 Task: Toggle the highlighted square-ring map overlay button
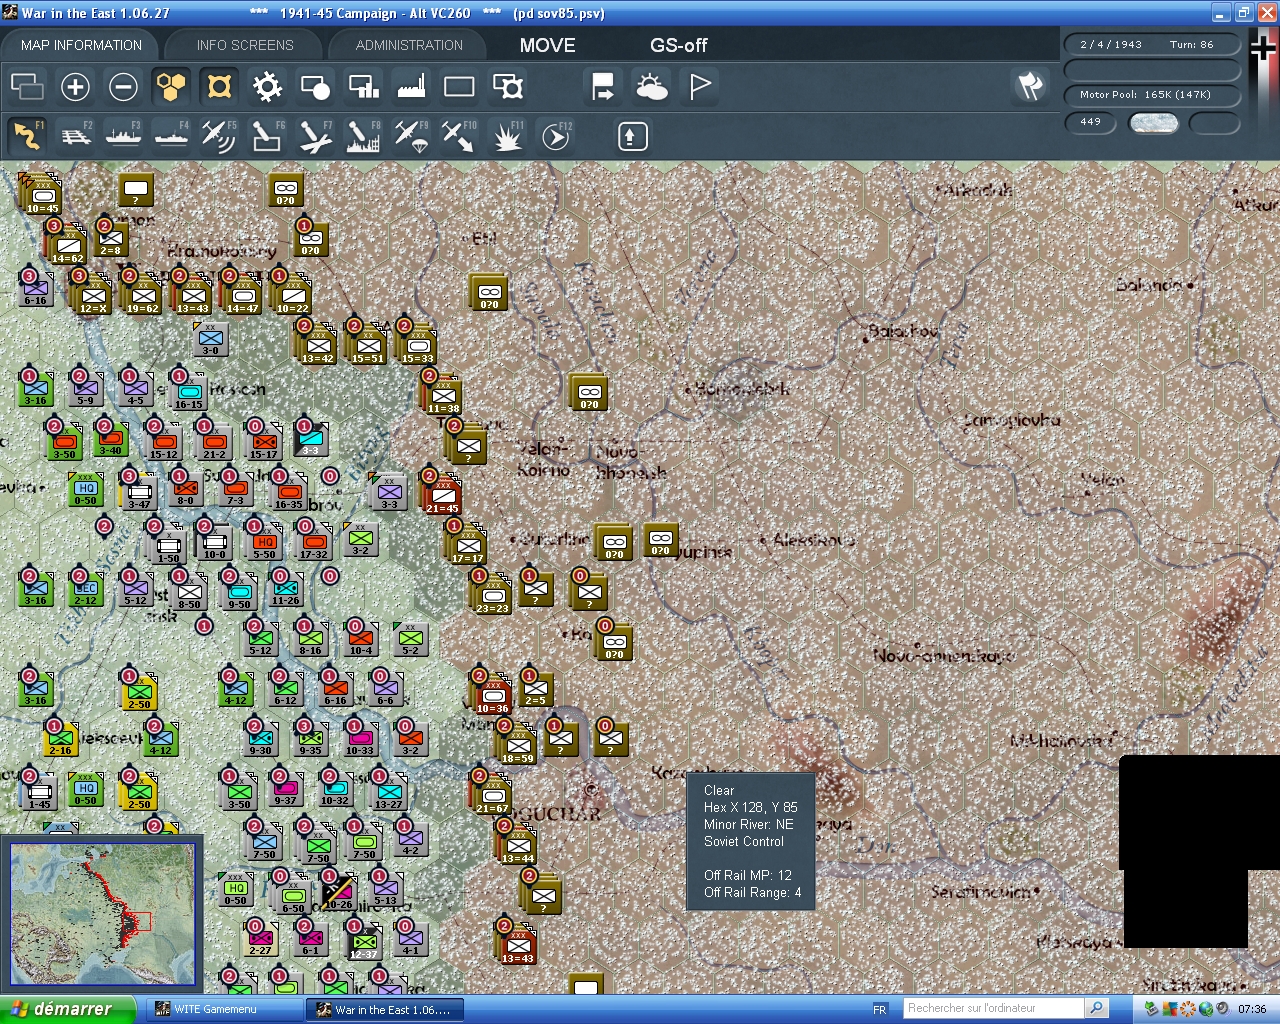pos(219,87)
